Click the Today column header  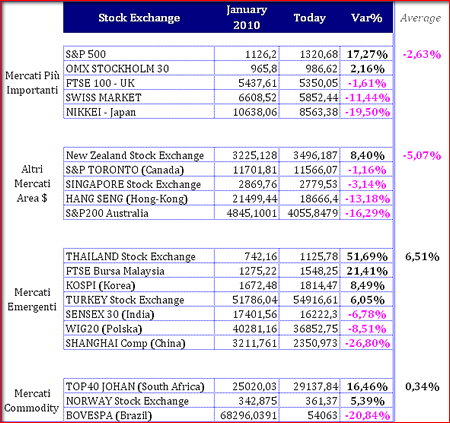point(310,18)
